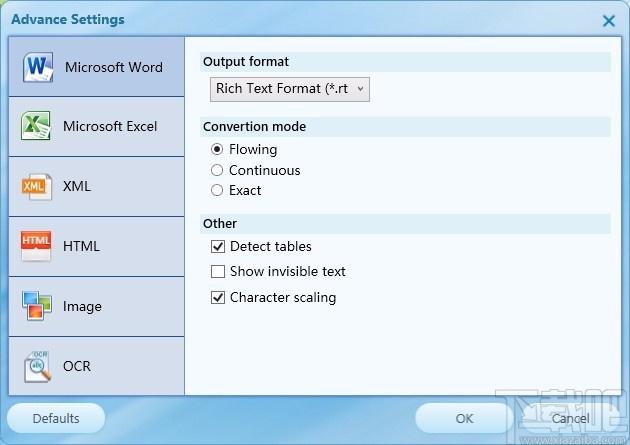Click the Defaults button
This screenshot has width=630, height=445.
click(56, 418)
